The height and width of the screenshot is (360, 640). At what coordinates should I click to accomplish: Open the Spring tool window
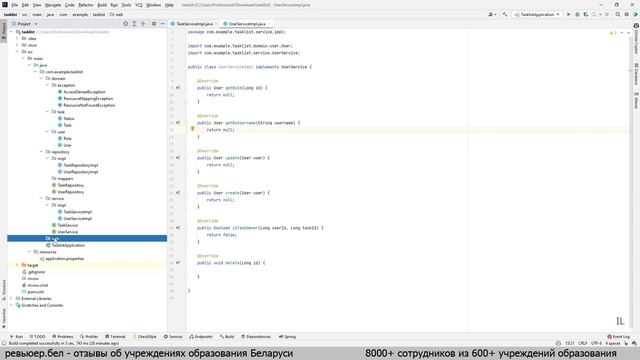click(x=287, y=337)
